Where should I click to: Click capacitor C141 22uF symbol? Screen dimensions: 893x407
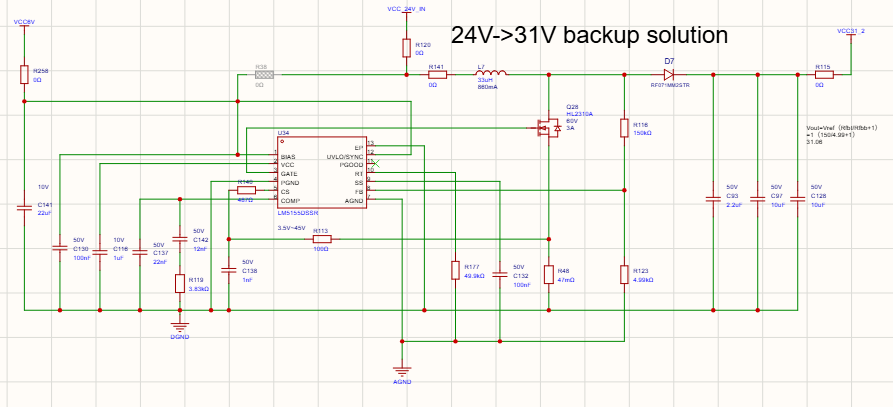click(x=24, y=208)
